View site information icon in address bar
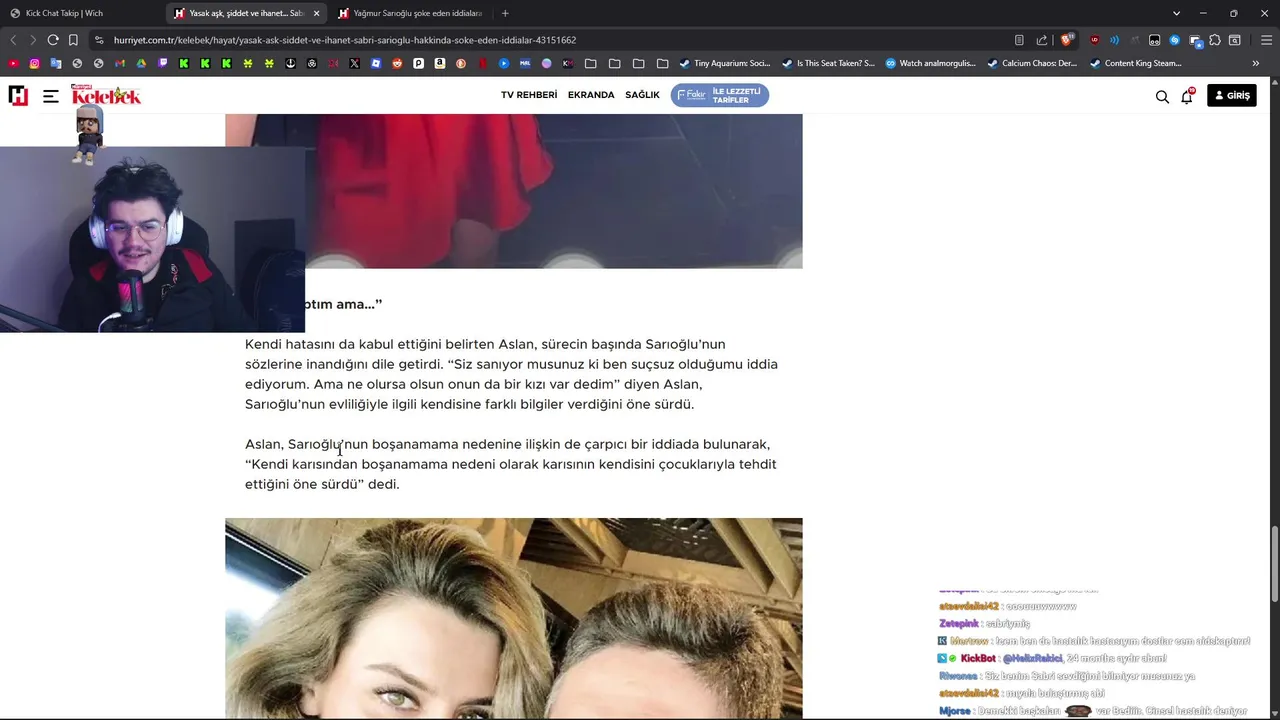The width and height of the screenshot is (1280, 720). click(98, 40)
